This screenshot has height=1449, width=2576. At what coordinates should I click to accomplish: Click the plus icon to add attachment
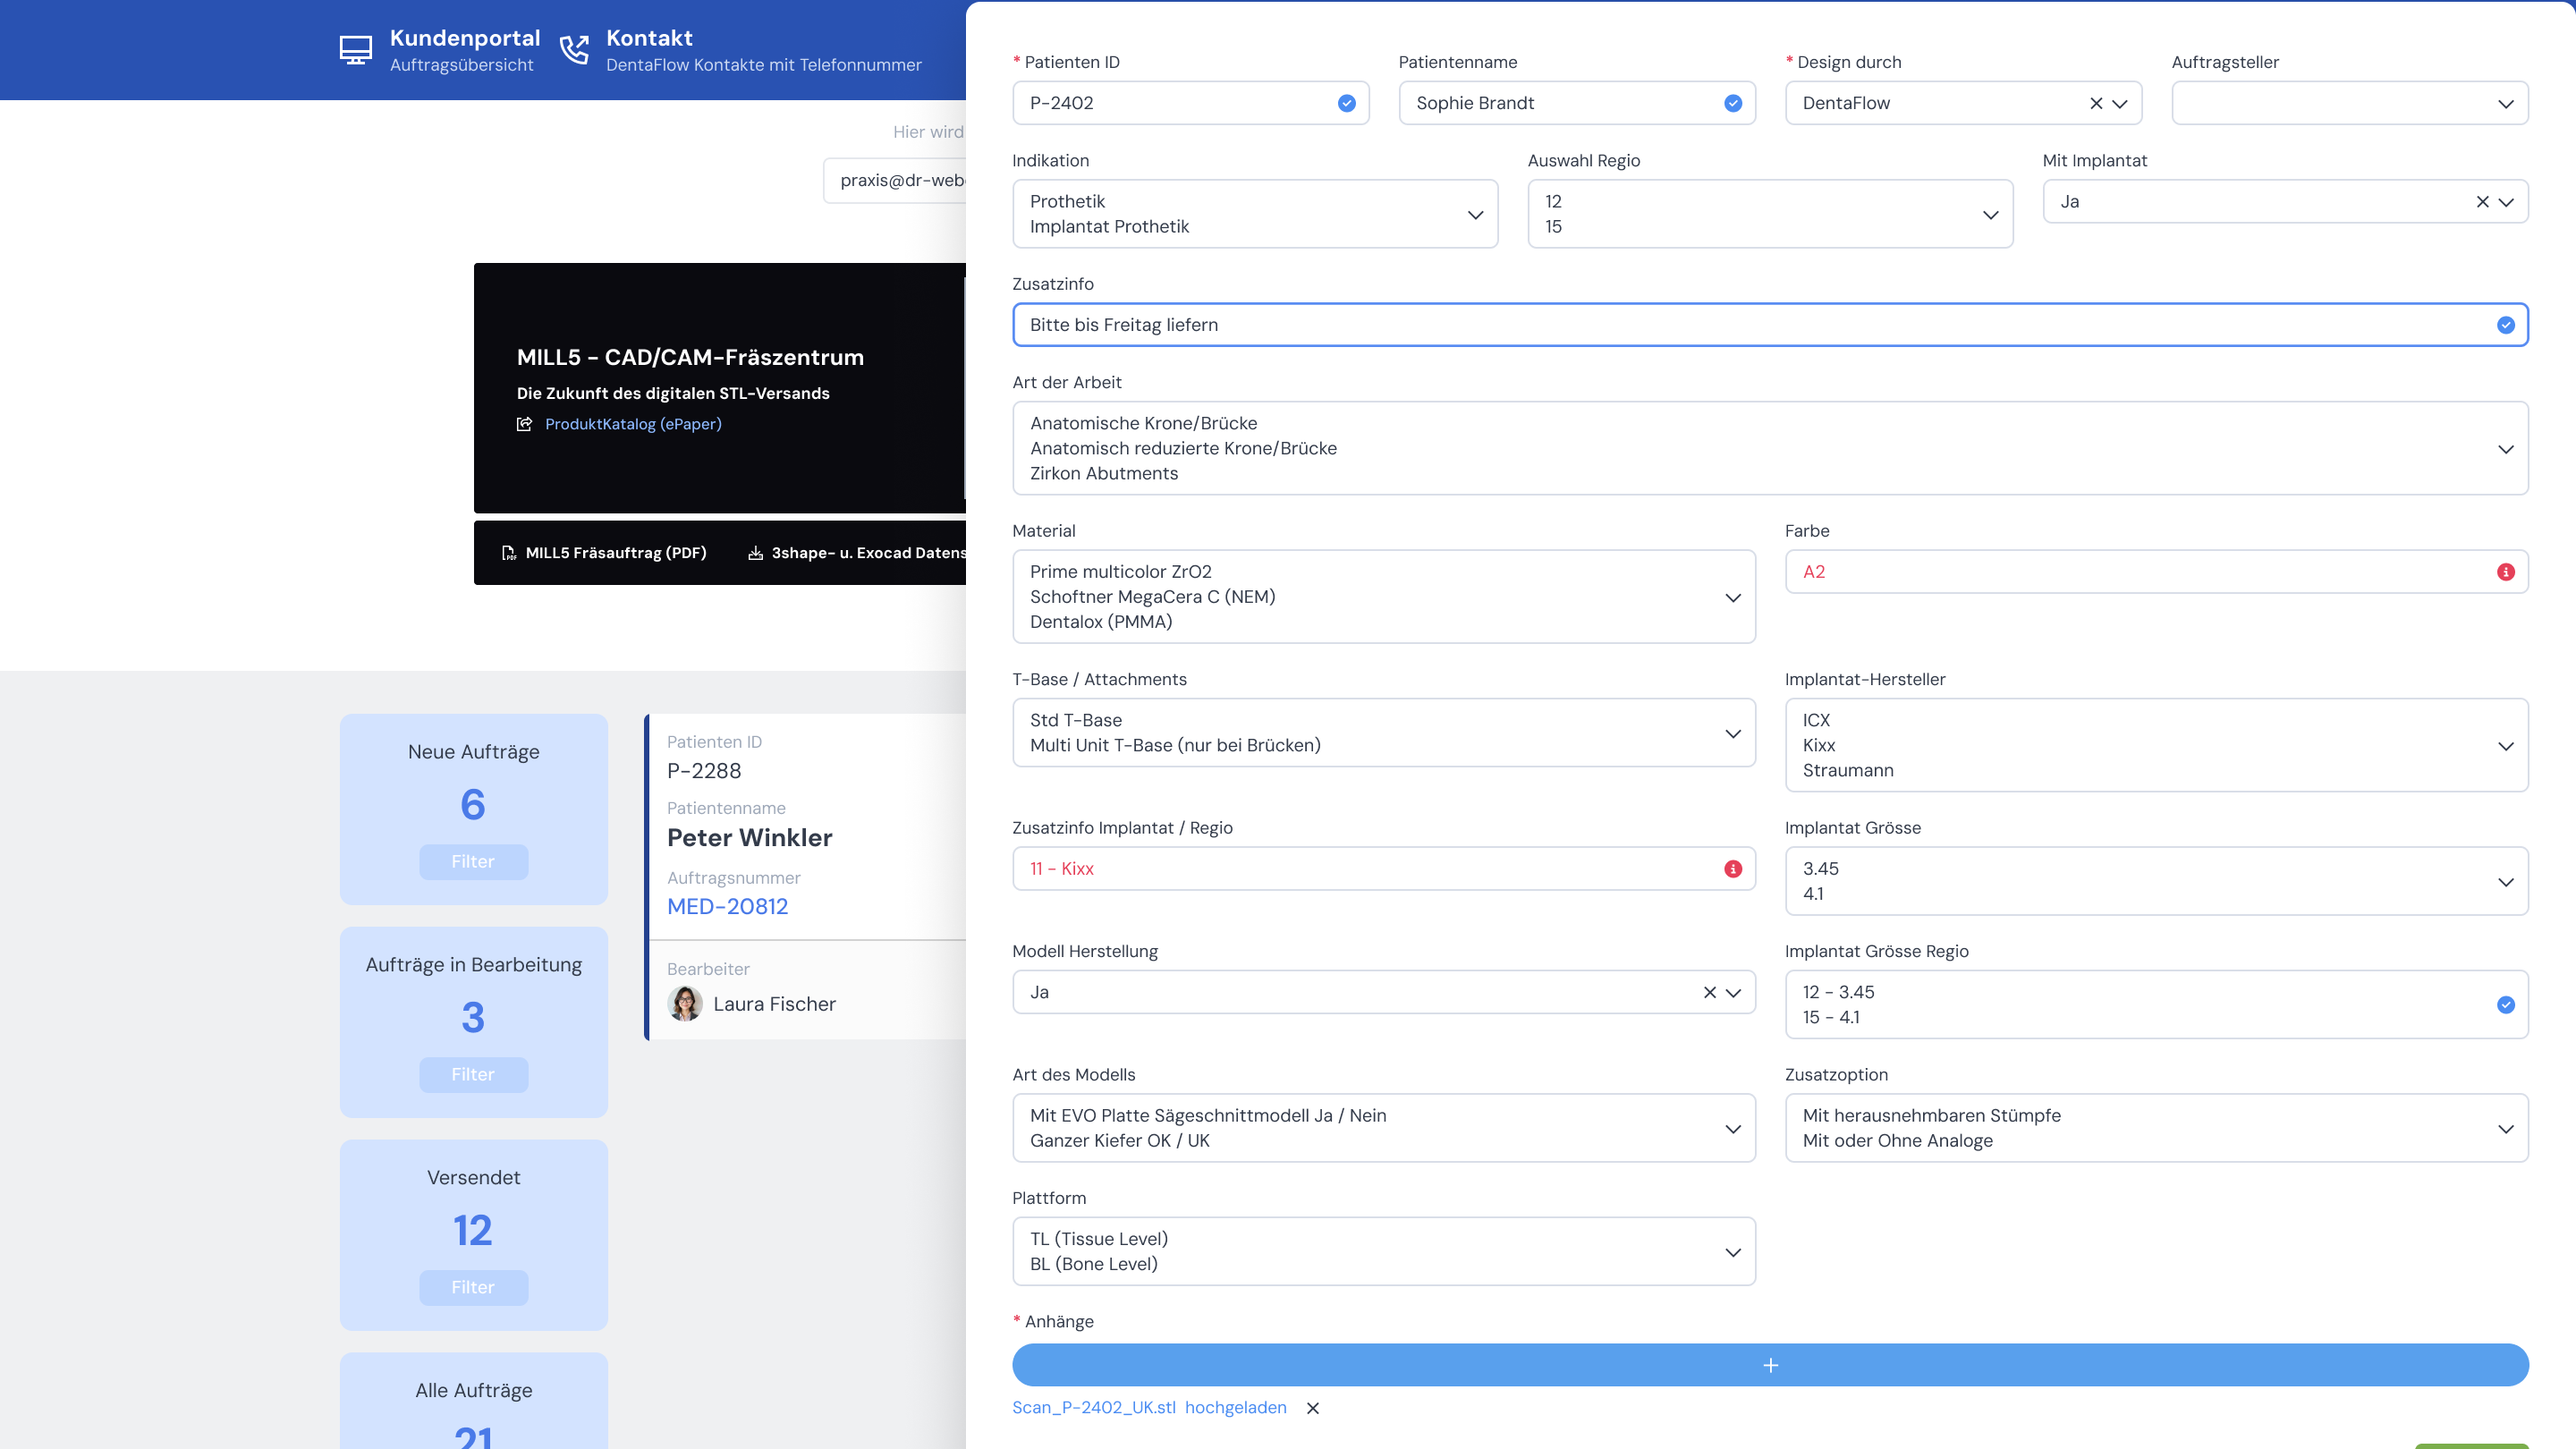coord(1770,1365)
